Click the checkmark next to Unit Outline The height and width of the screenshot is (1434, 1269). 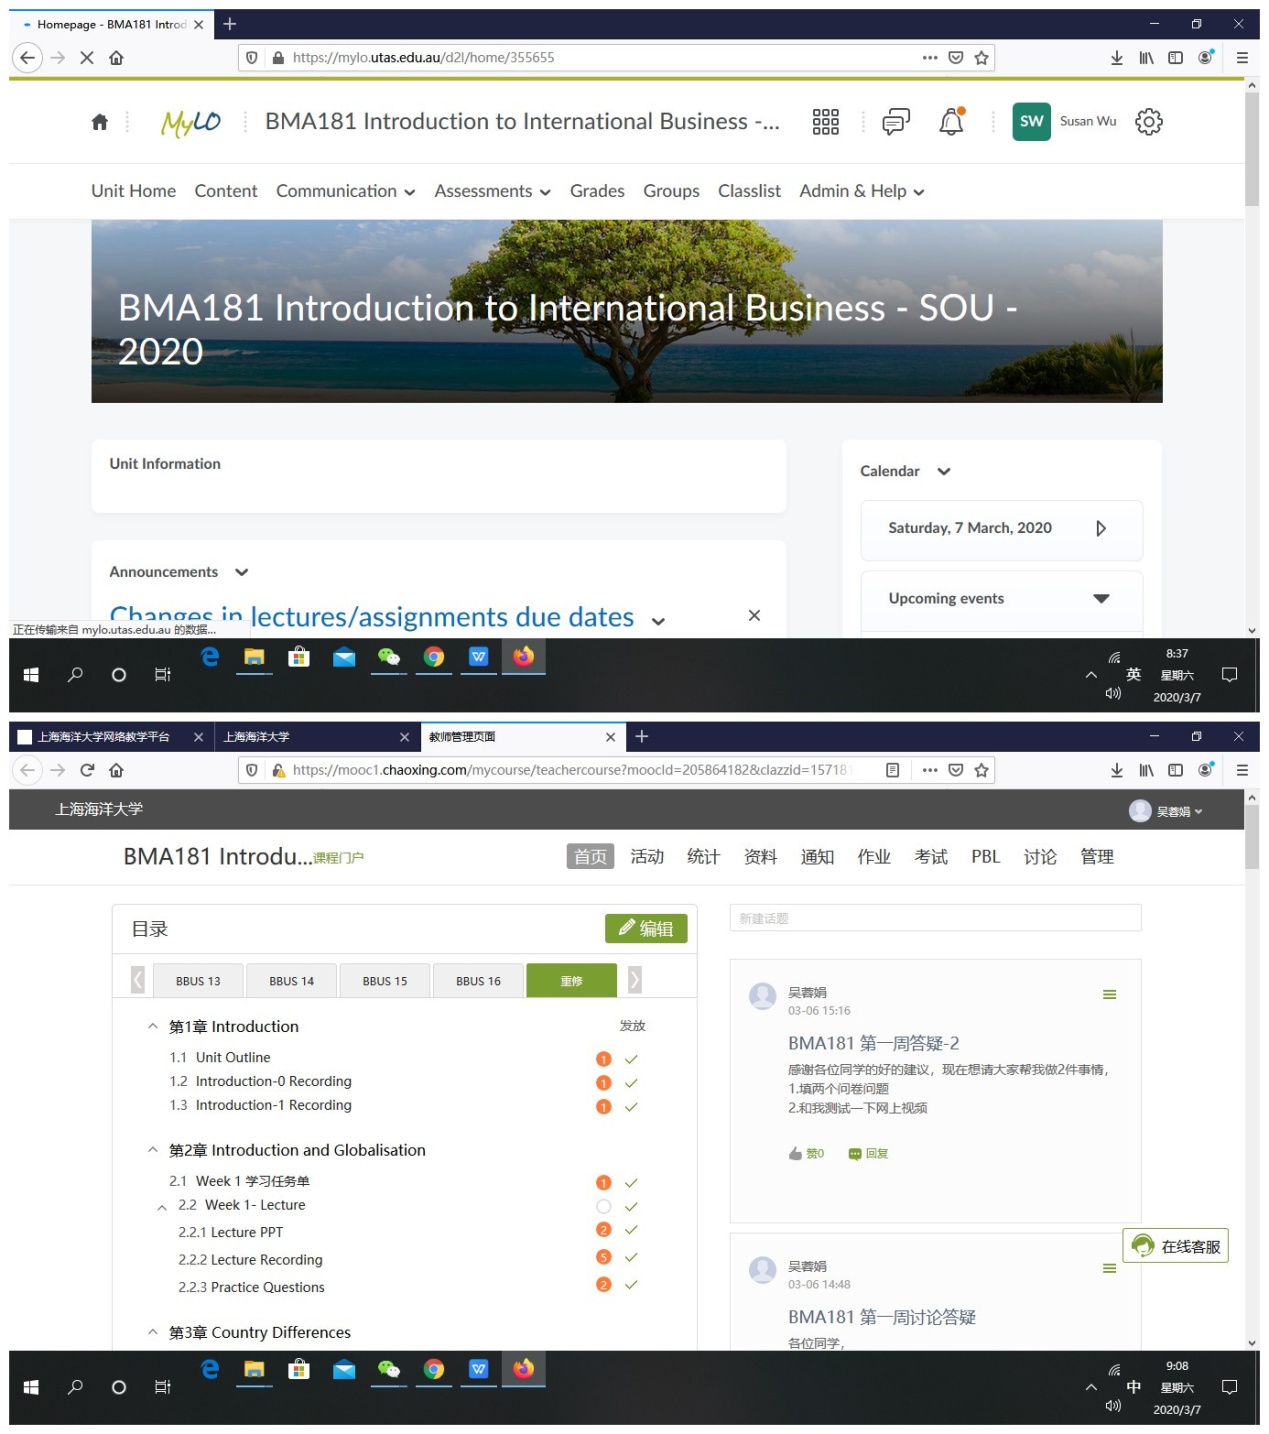click(631, 1059)
